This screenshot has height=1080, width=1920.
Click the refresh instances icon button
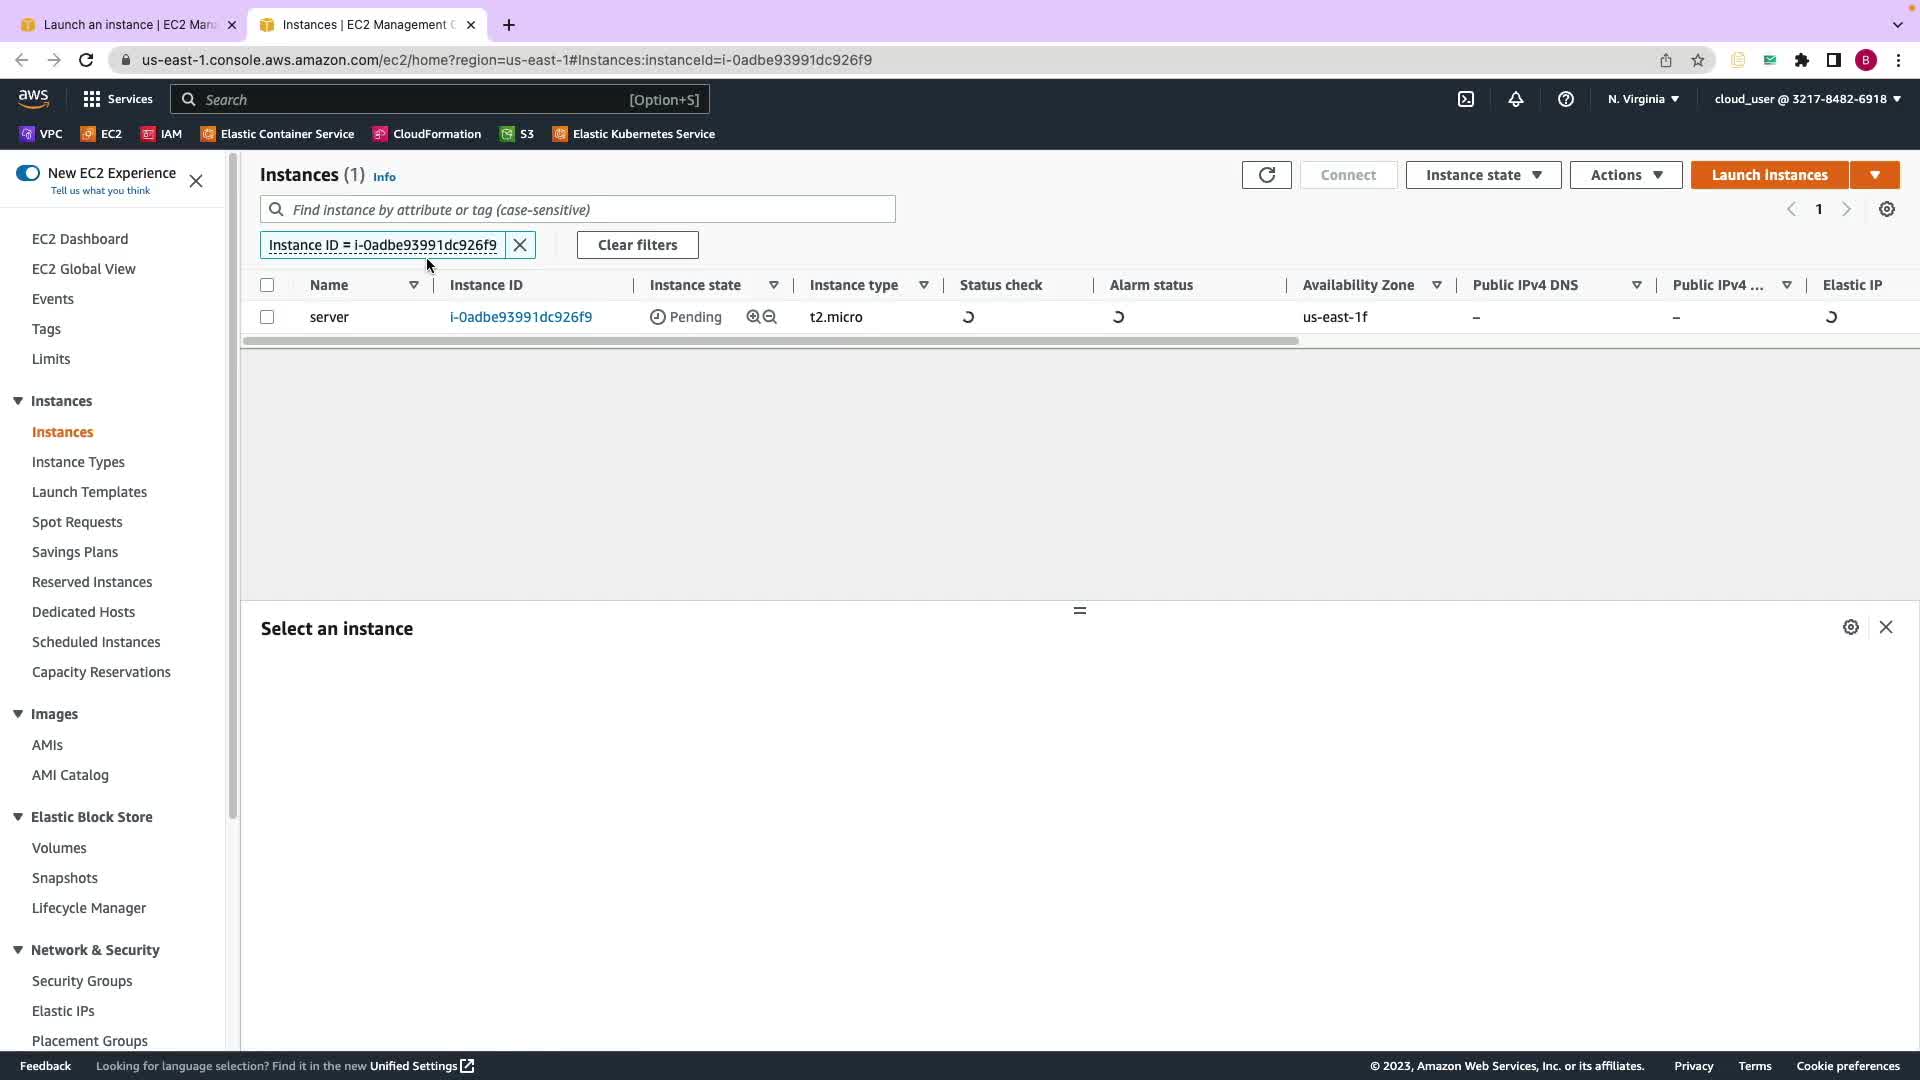[1266, 175]
